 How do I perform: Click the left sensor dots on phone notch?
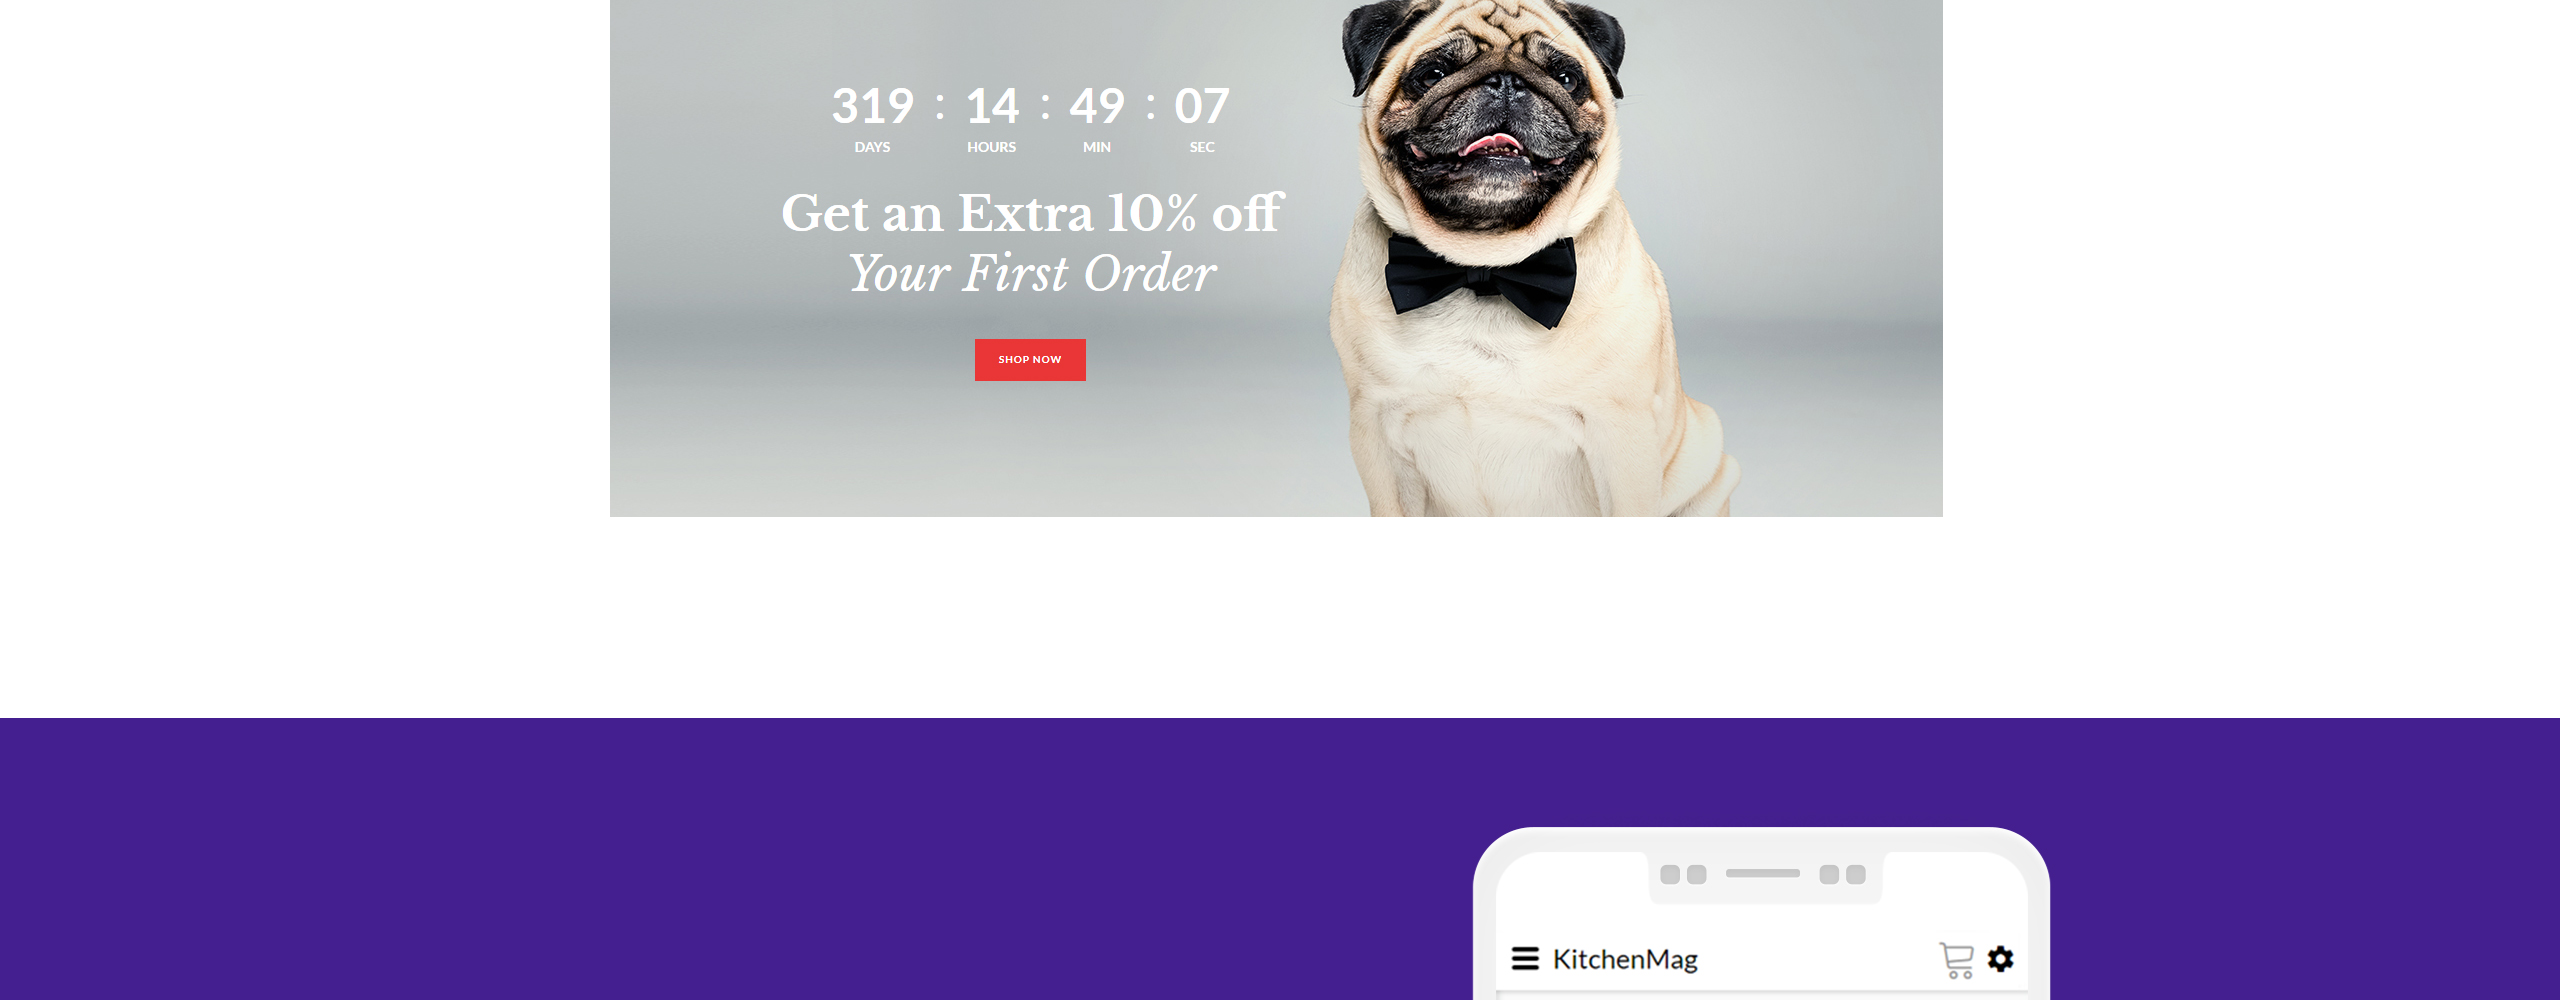pos(1683,874)
